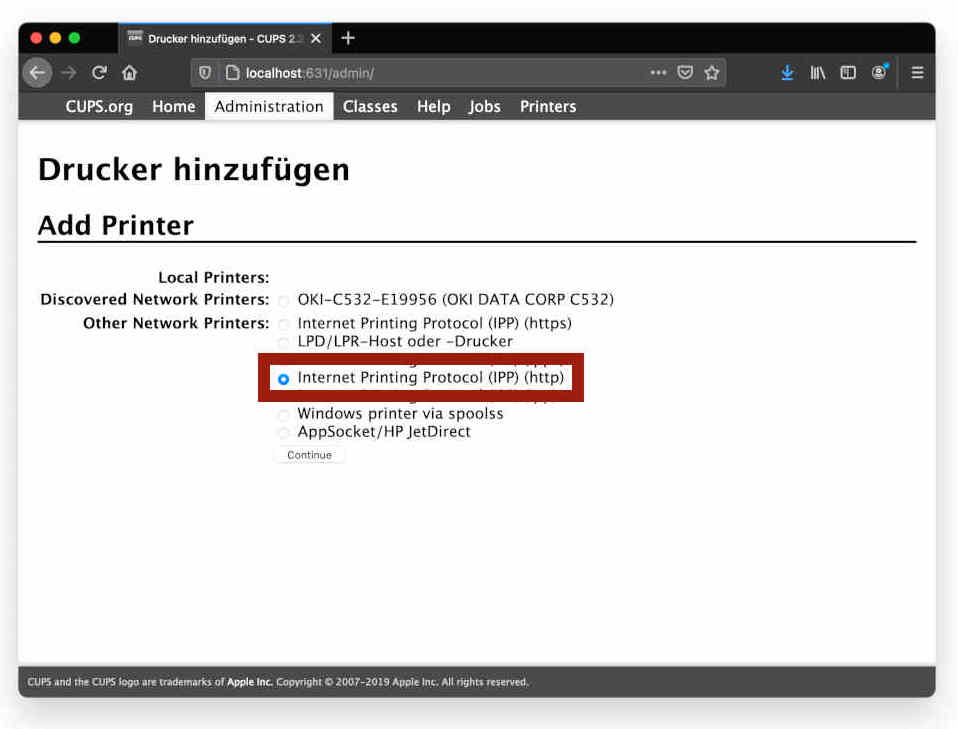
Task: Select the OKI-C532-E19956 discovered printer
Action: pos(284,301)
